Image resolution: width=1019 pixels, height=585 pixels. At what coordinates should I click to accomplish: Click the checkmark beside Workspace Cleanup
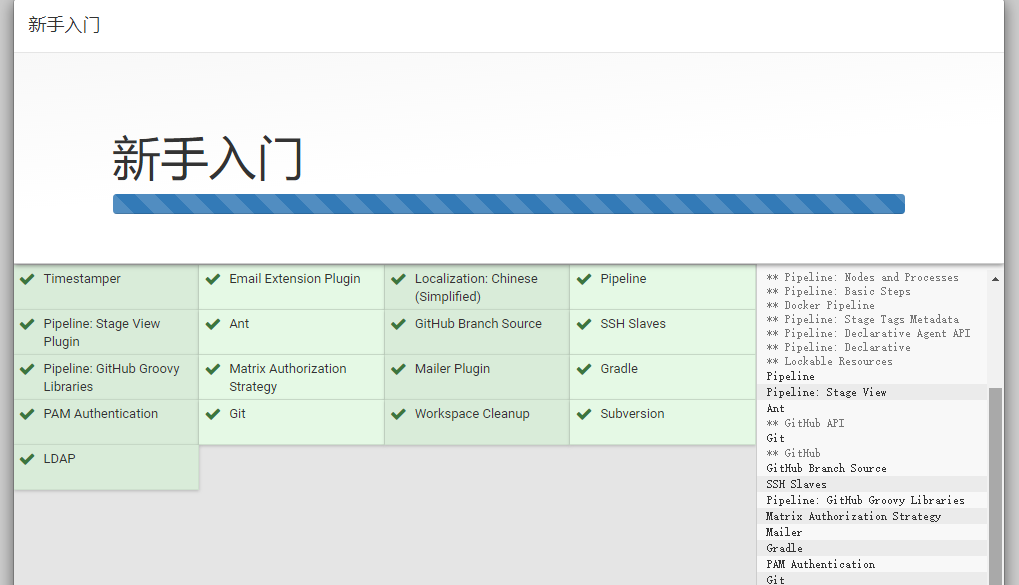coord(398,414)
